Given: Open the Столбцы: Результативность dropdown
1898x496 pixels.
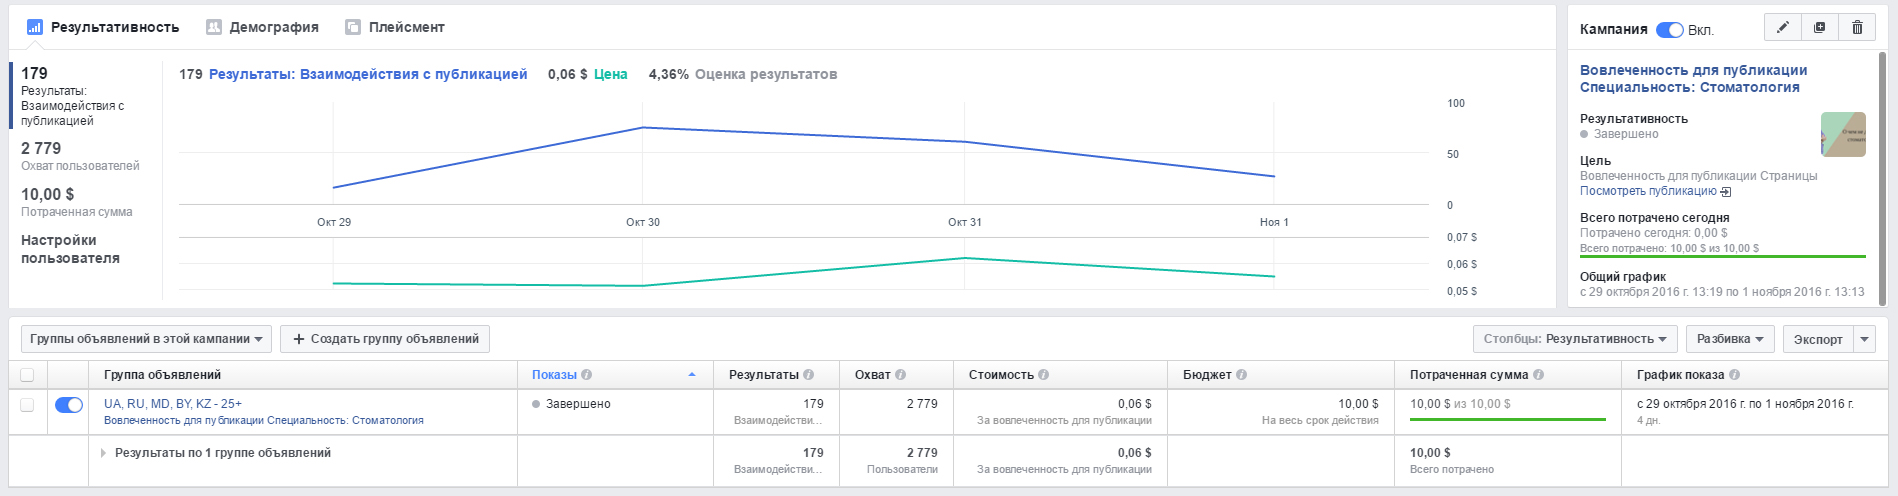Looking at the screenshot, I should click(1574, 339).
